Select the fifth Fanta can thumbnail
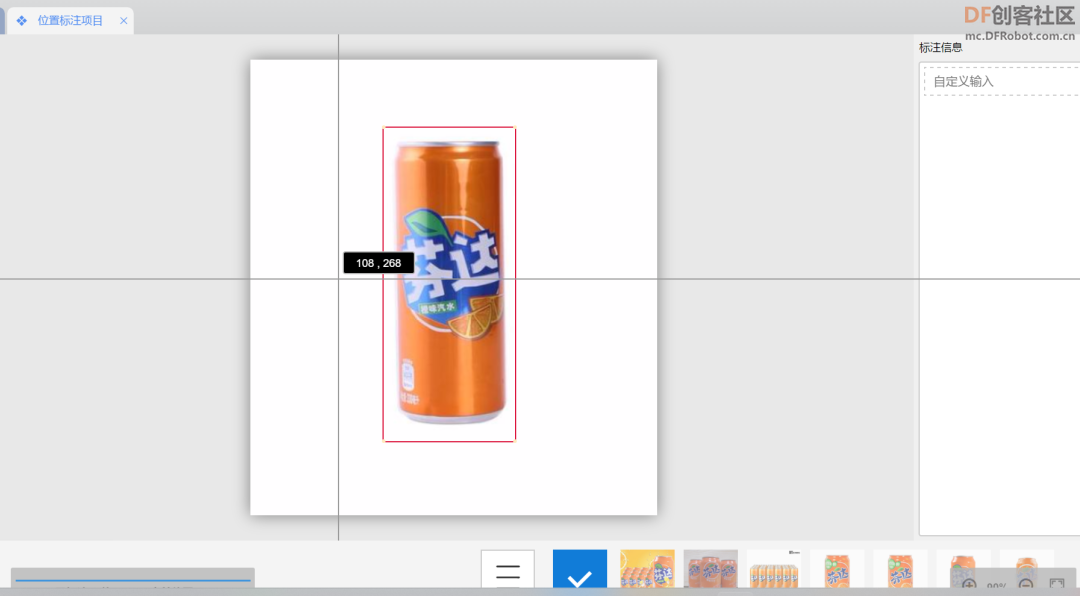1080x596 pixels. pyautogui.click(x=901, y=569)
